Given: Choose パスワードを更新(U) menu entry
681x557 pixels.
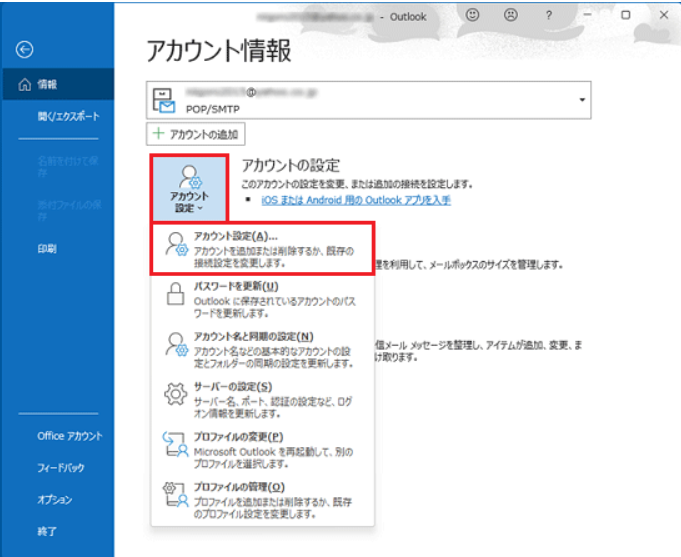Looking at the screenshot, I should coord(262,299).
